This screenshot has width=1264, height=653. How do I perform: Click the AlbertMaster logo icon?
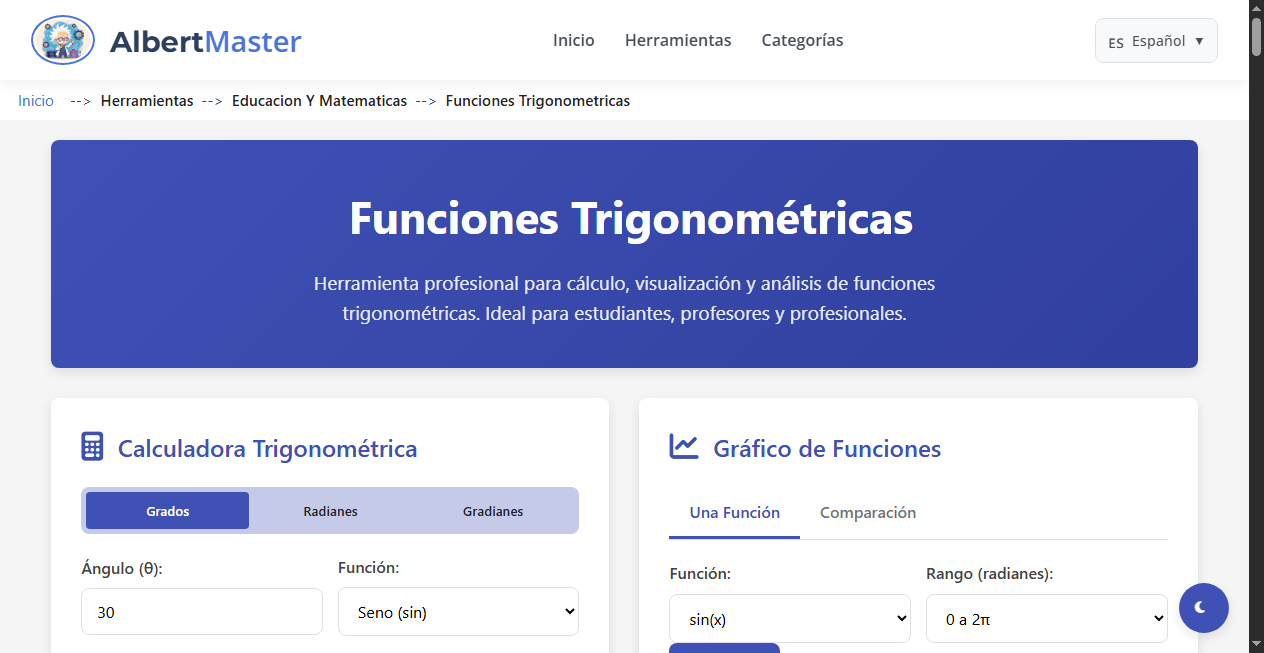click(62, 40)
